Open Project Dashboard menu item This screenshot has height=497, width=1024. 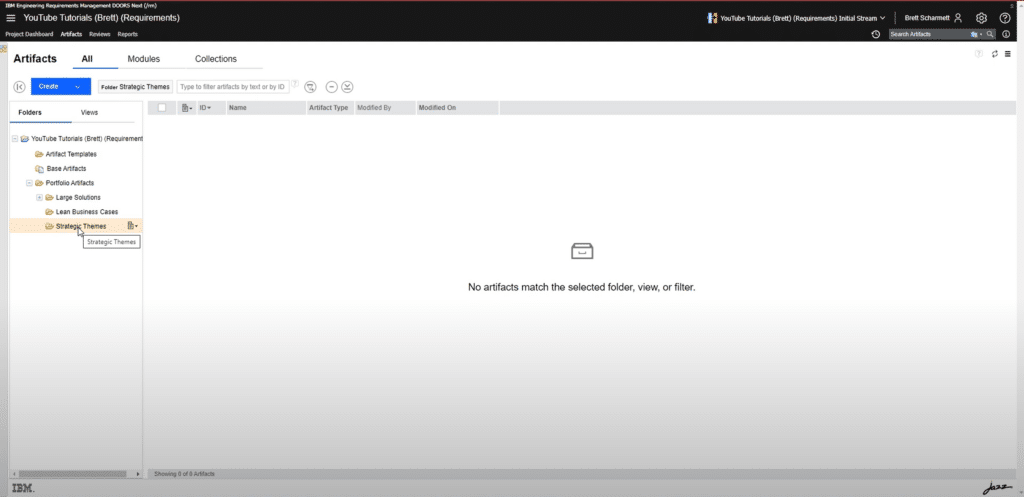[29, 34]
